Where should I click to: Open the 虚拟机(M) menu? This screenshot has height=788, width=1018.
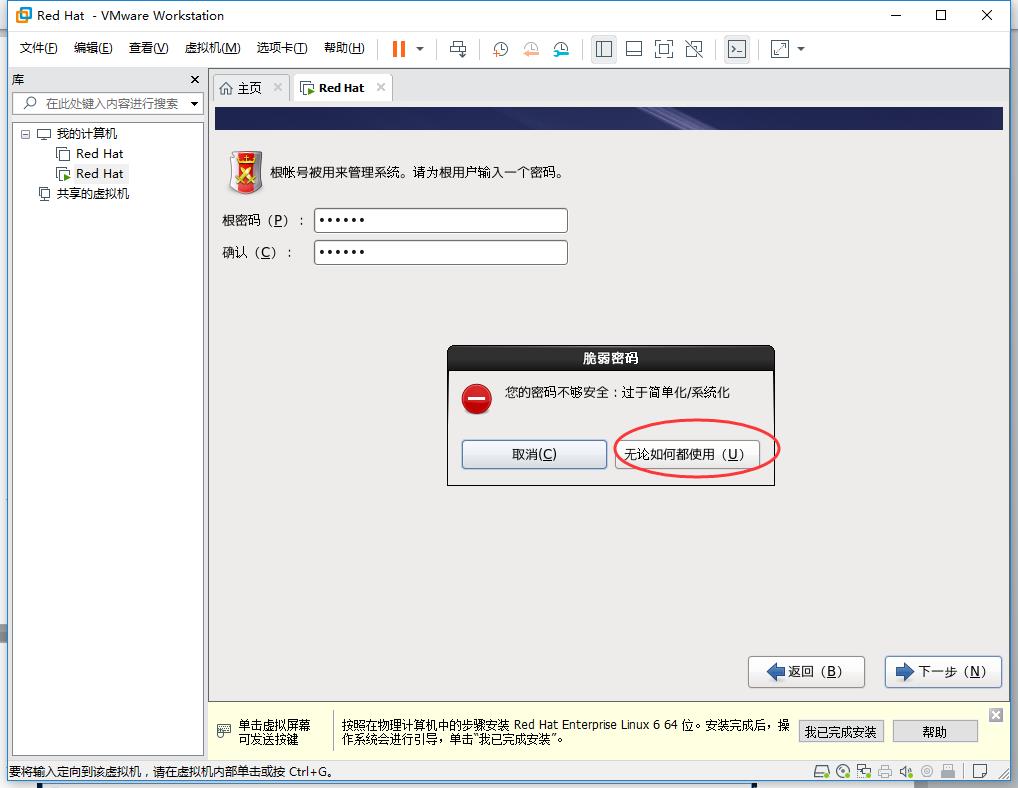[212, 48]
